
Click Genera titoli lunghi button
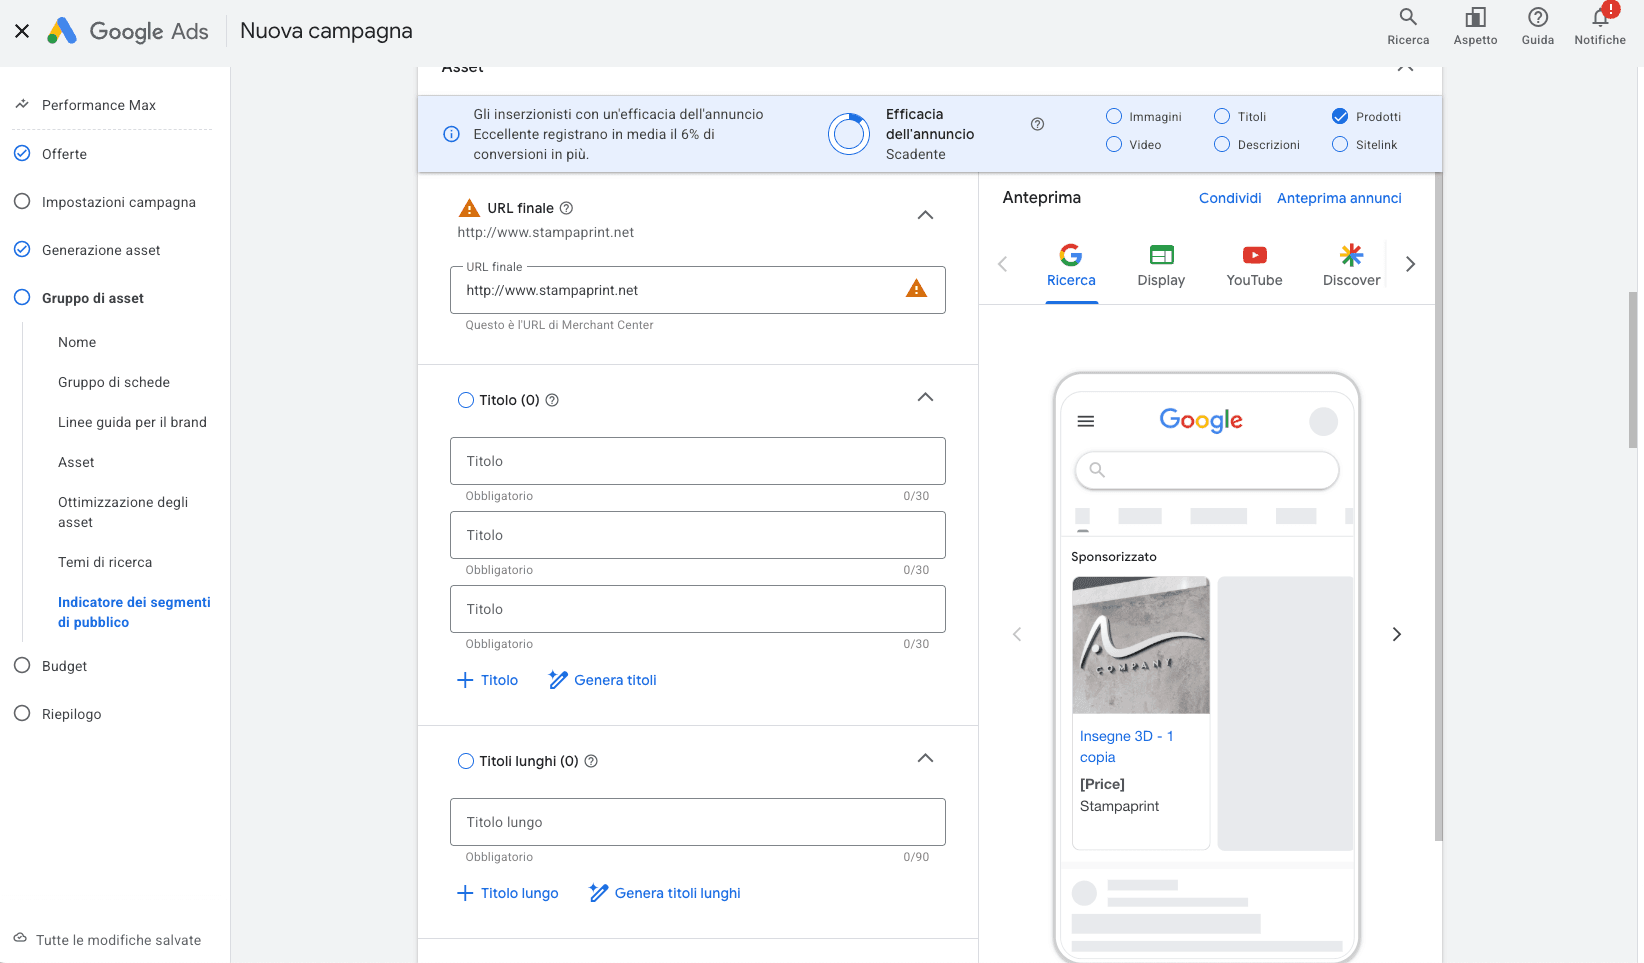point(665,893)
